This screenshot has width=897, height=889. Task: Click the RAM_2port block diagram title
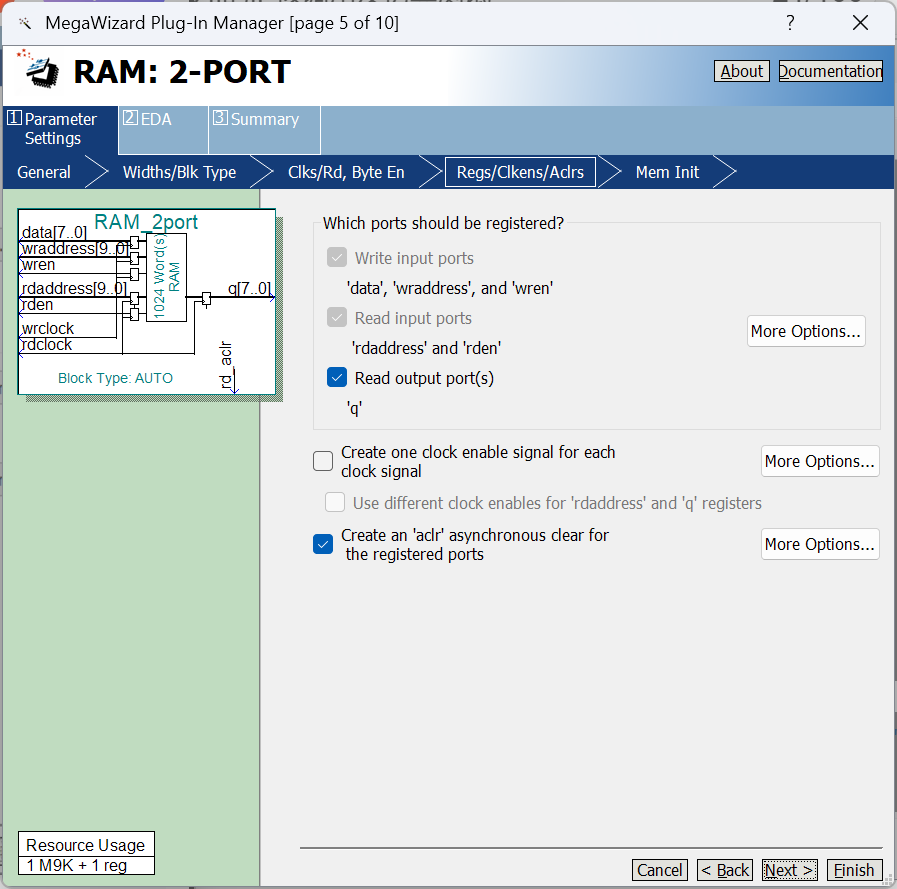(x=146, y=222)
